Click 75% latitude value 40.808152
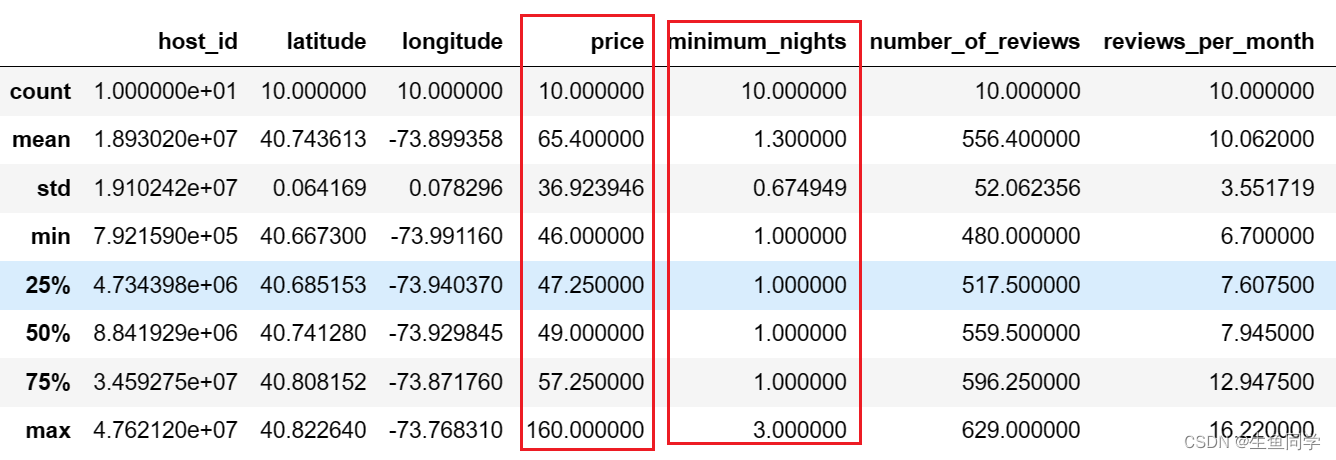 click(314, 381)
